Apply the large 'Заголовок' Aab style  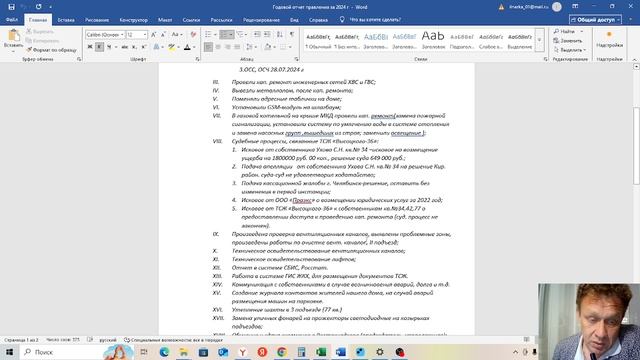(x=433, y=41)
